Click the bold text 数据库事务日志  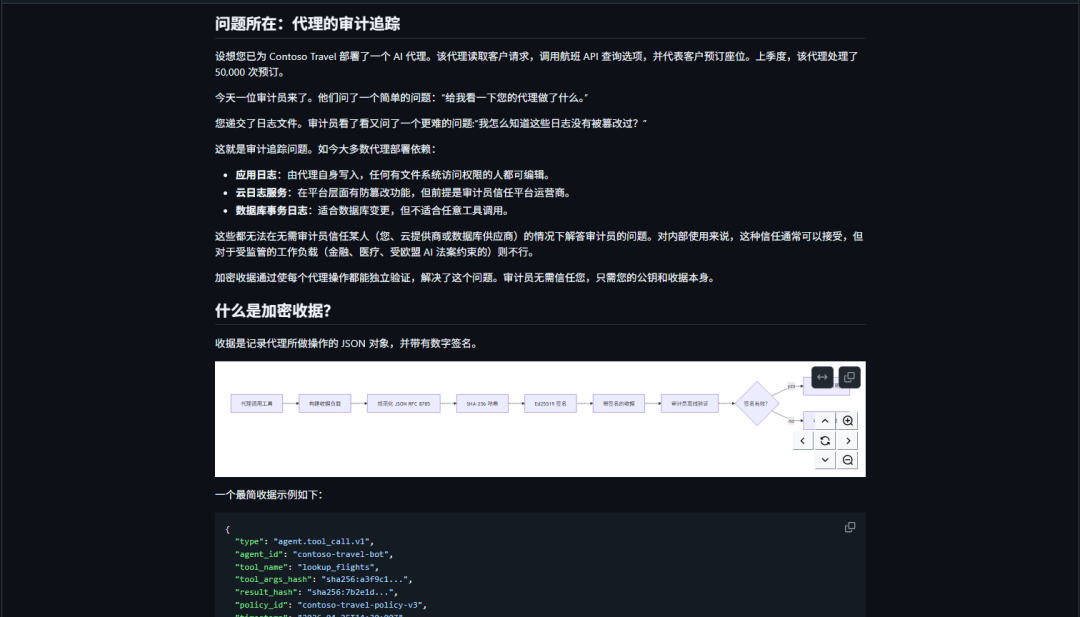click(271, 211)
